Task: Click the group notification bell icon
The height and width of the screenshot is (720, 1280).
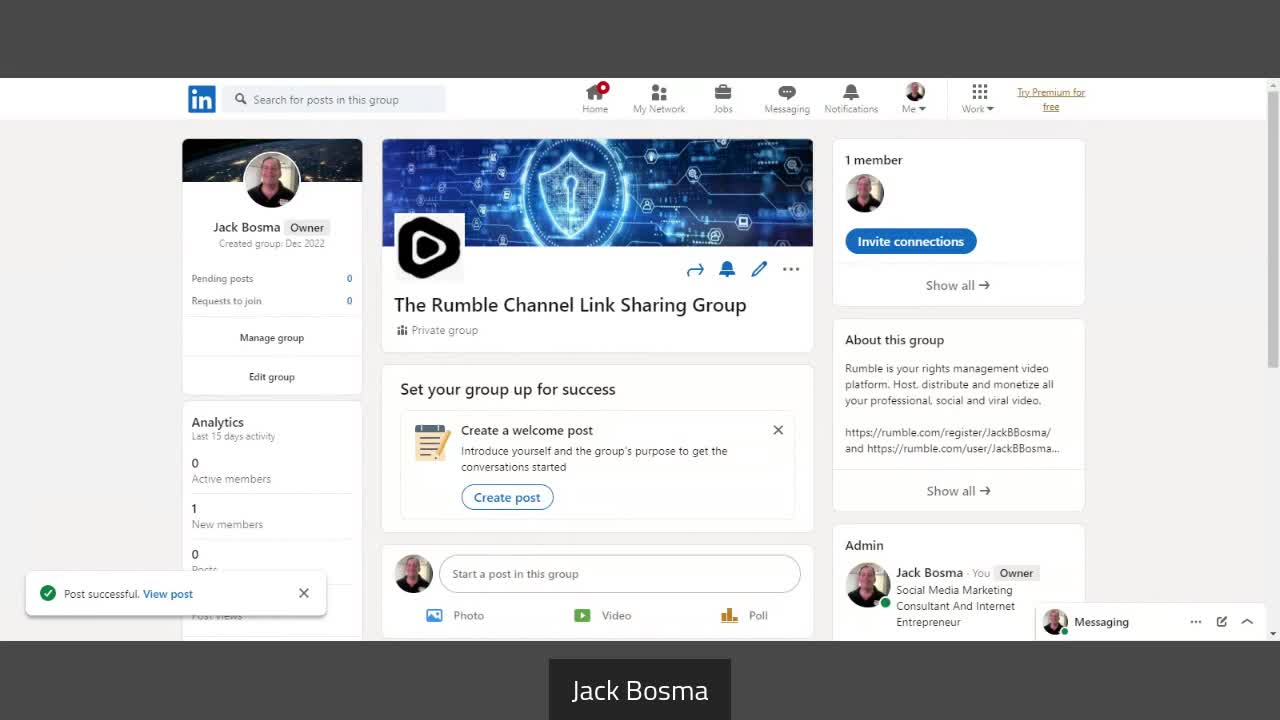Action: 727,269
